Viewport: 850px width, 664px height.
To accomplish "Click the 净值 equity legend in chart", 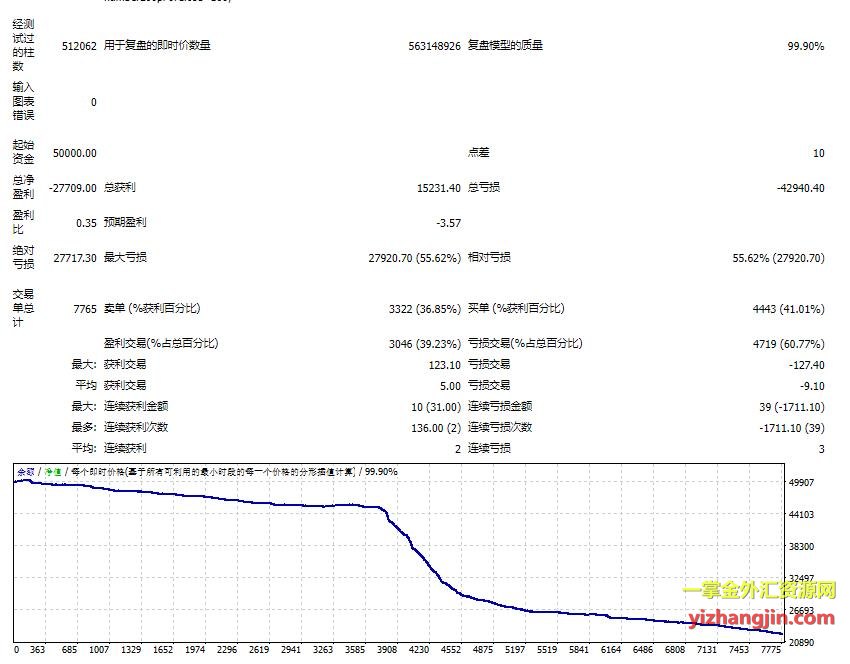I will coord(53,472).
